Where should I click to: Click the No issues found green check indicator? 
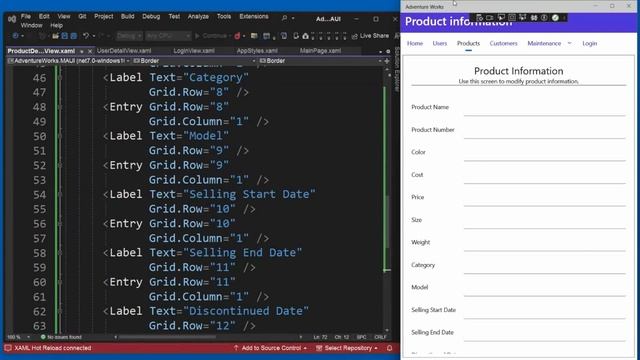43,337
